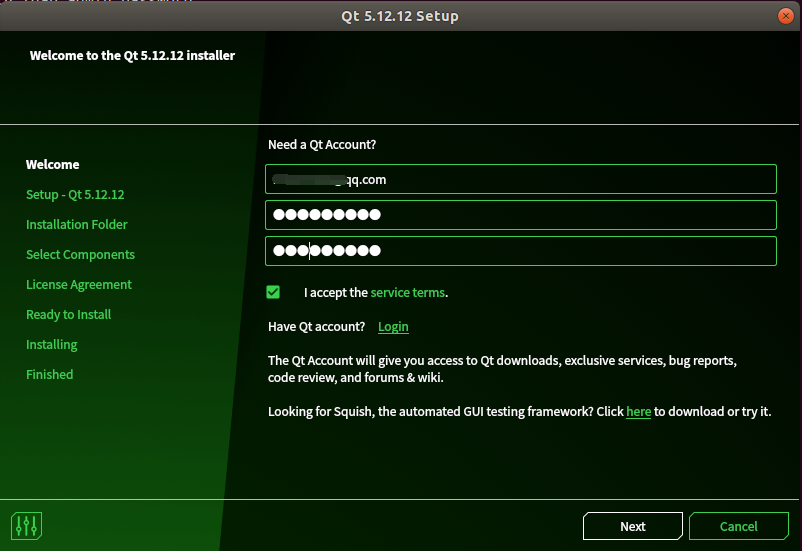This screenshot has width=802, height=551.
Task: Close the Qt 5.12.12 Setup window
Action: coord(786,16)
